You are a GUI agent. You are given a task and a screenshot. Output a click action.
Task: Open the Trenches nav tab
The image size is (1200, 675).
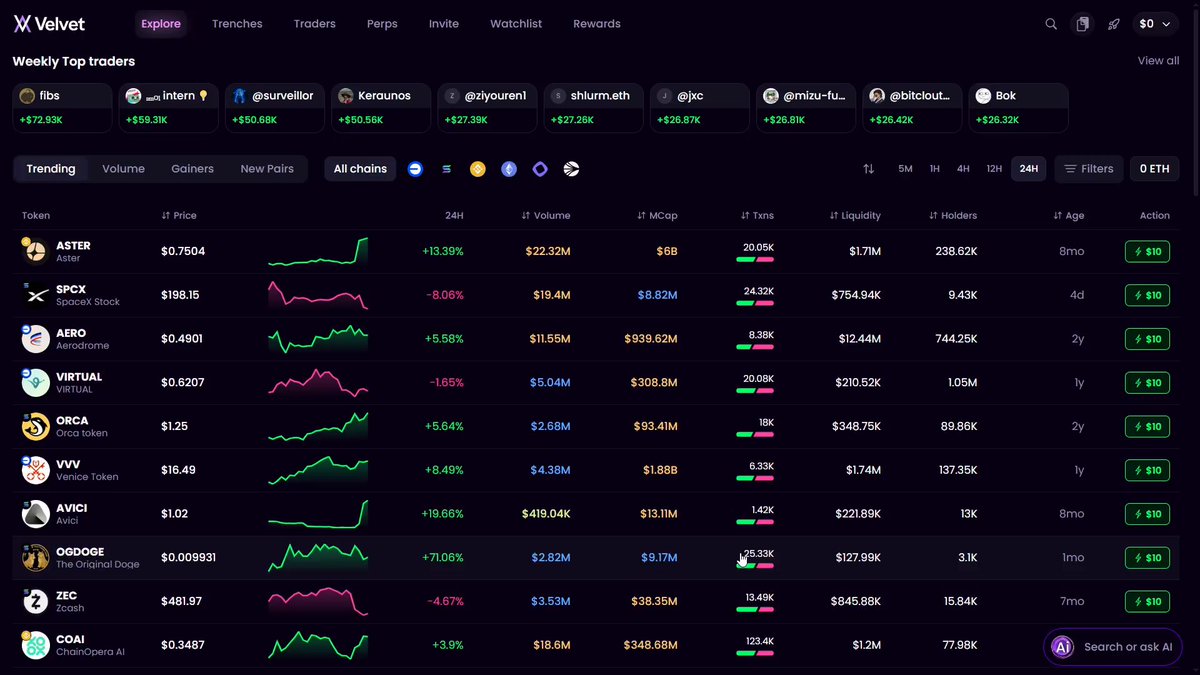[237, 24]
